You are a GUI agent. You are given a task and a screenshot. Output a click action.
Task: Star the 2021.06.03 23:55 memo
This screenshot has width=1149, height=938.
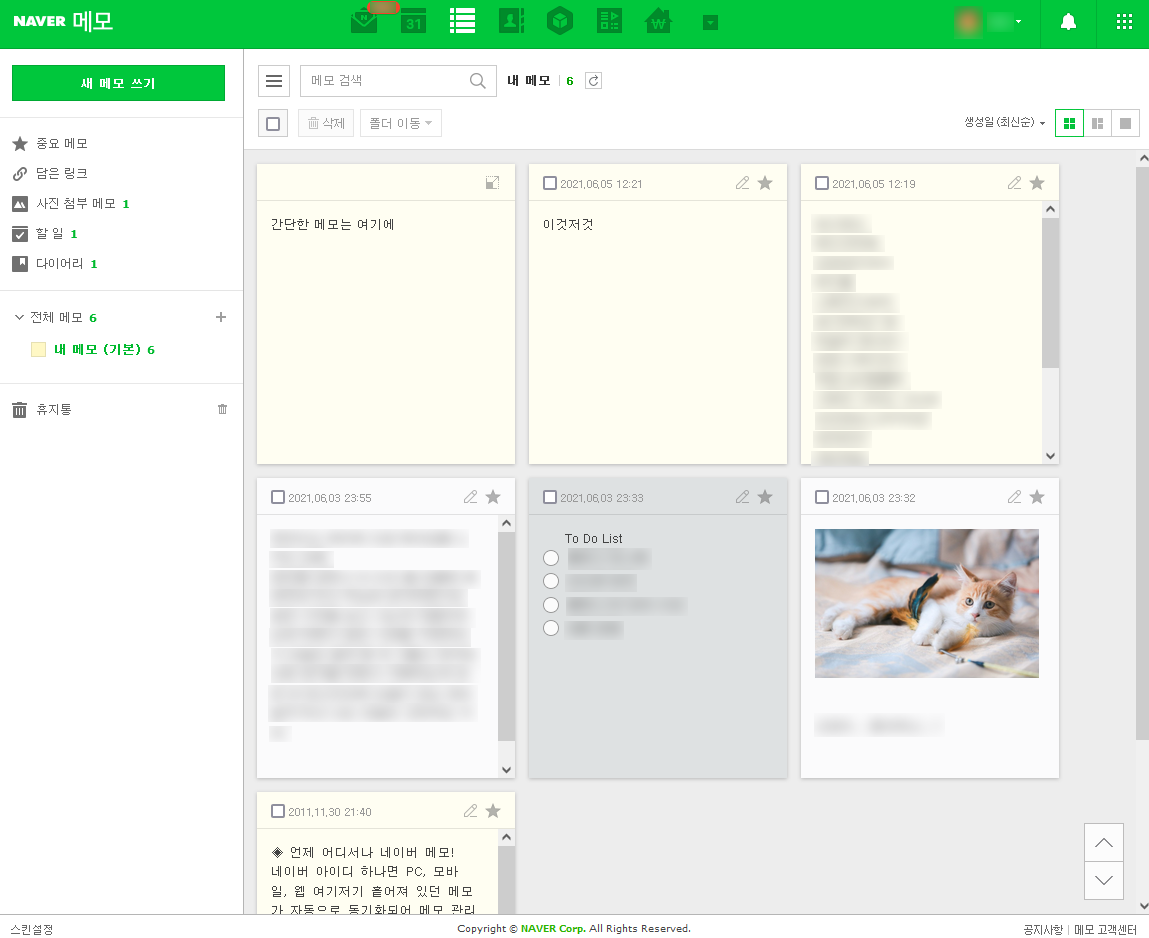(493, 497)
